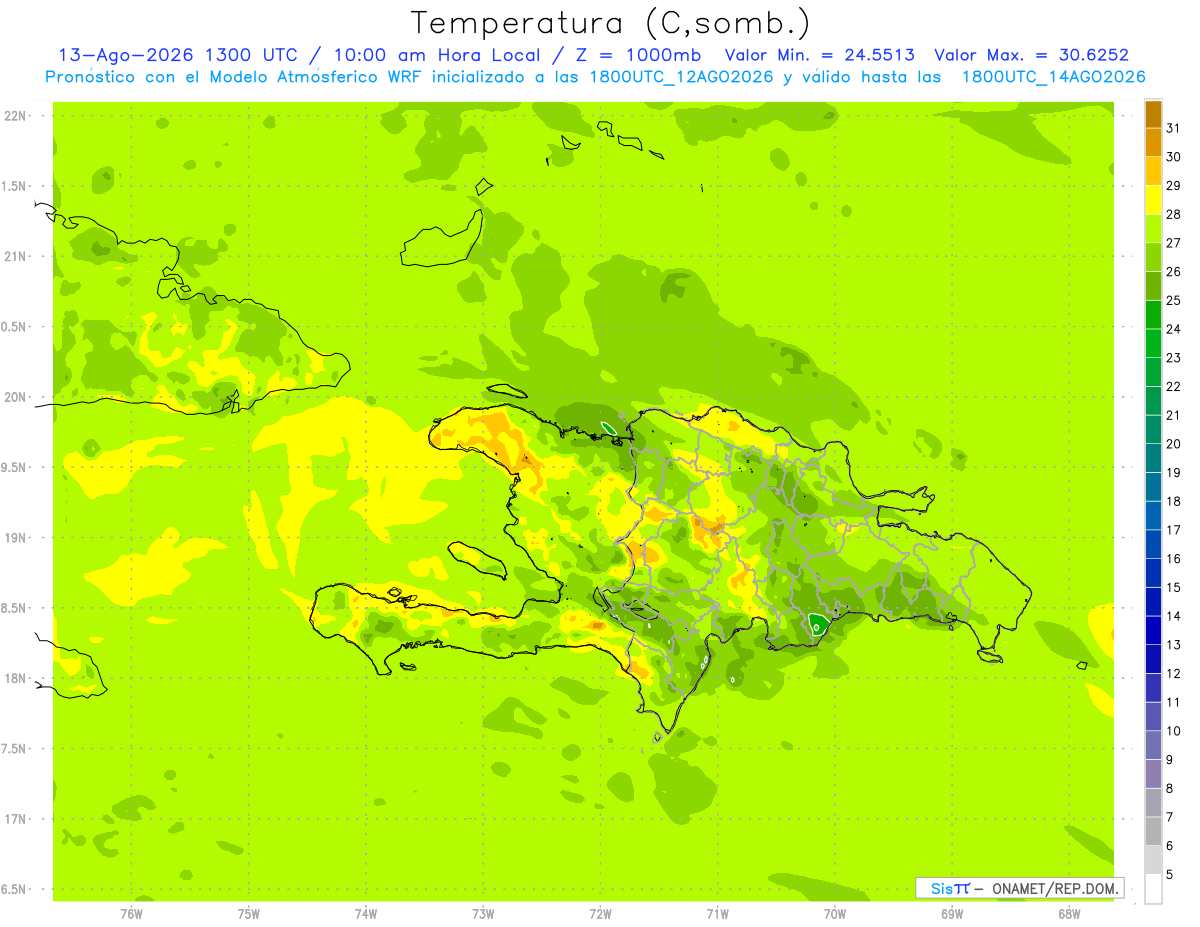Viewport: 1200px width, 927px height.
Task: Click the "75W" longitude label
Action: (x=249, y=914)
